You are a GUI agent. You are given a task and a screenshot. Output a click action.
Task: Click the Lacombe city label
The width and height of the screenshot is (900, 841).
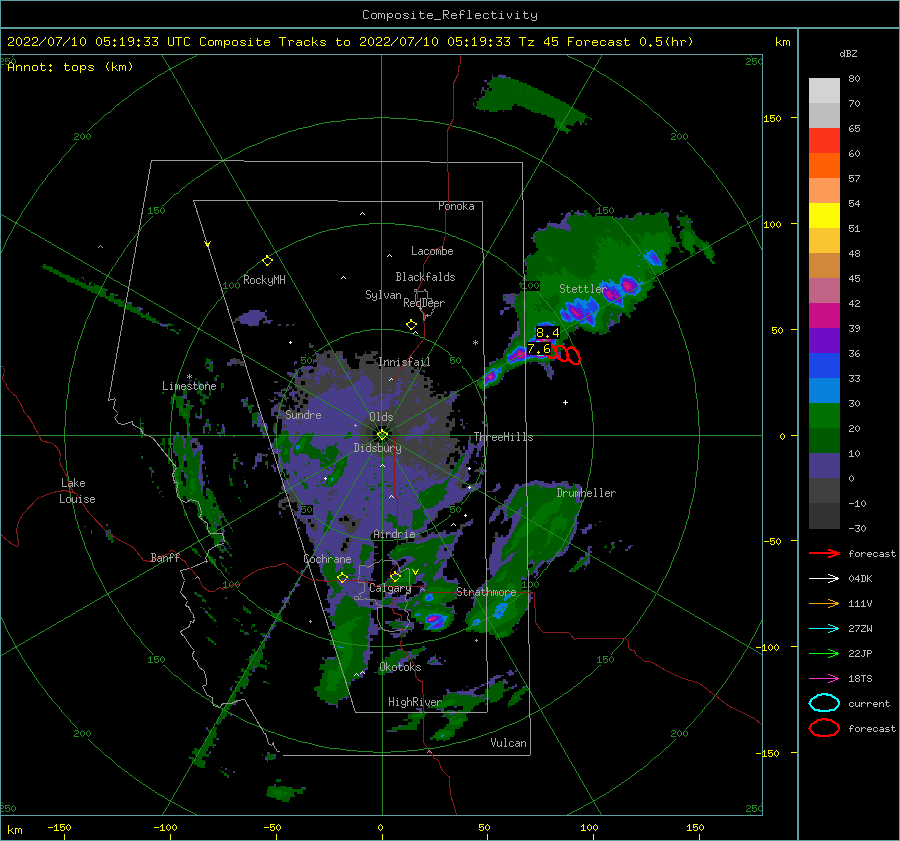[432, 251]
